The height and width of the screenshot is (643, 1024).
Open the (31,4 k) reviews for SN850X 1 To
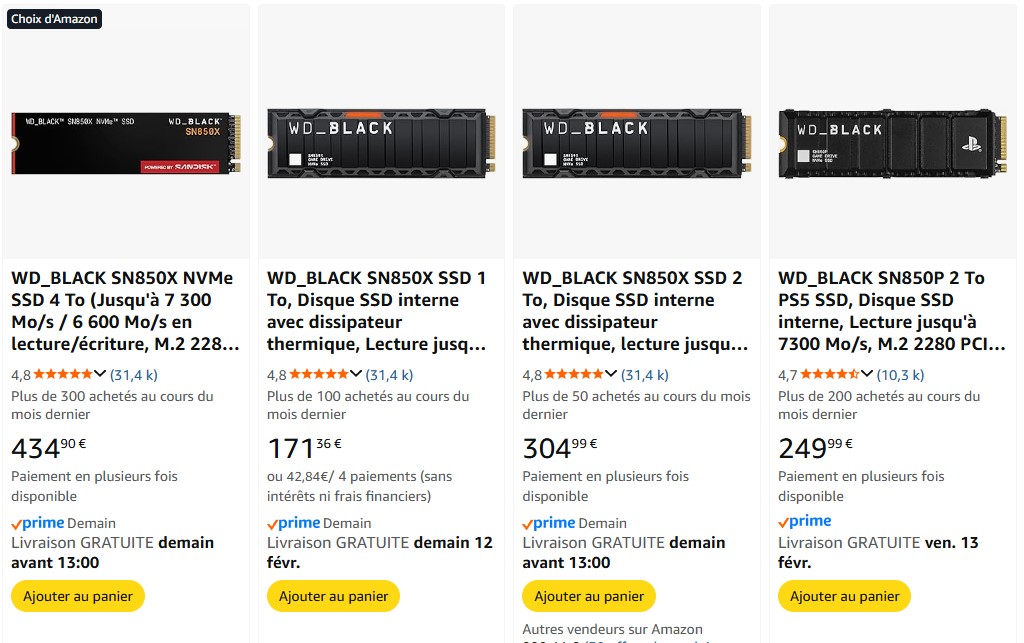(389, 375)
